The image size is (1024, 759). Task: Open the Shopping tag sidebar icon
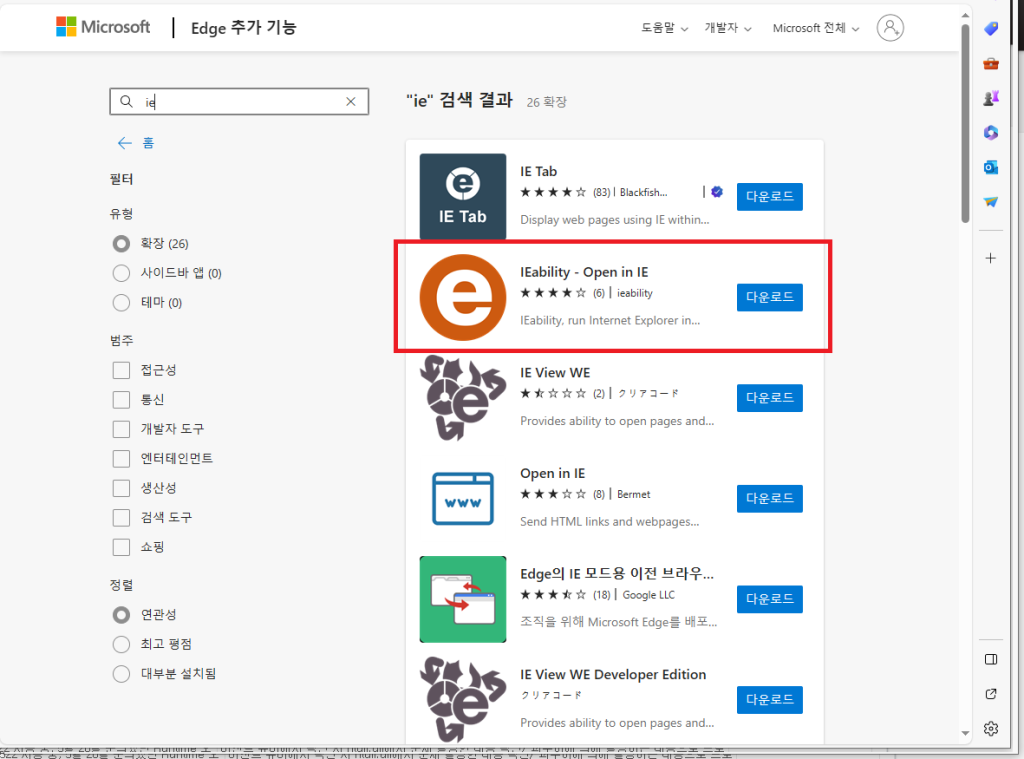991,29
